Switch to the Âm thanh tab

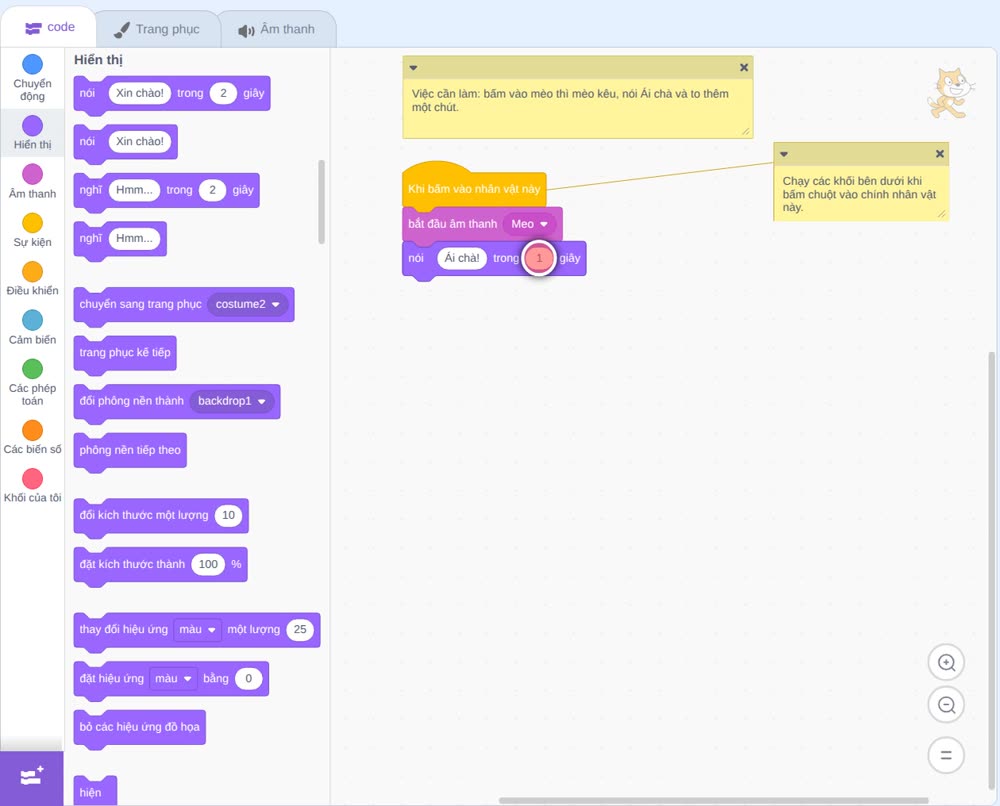pyautogui.click(x=277, y=29)
